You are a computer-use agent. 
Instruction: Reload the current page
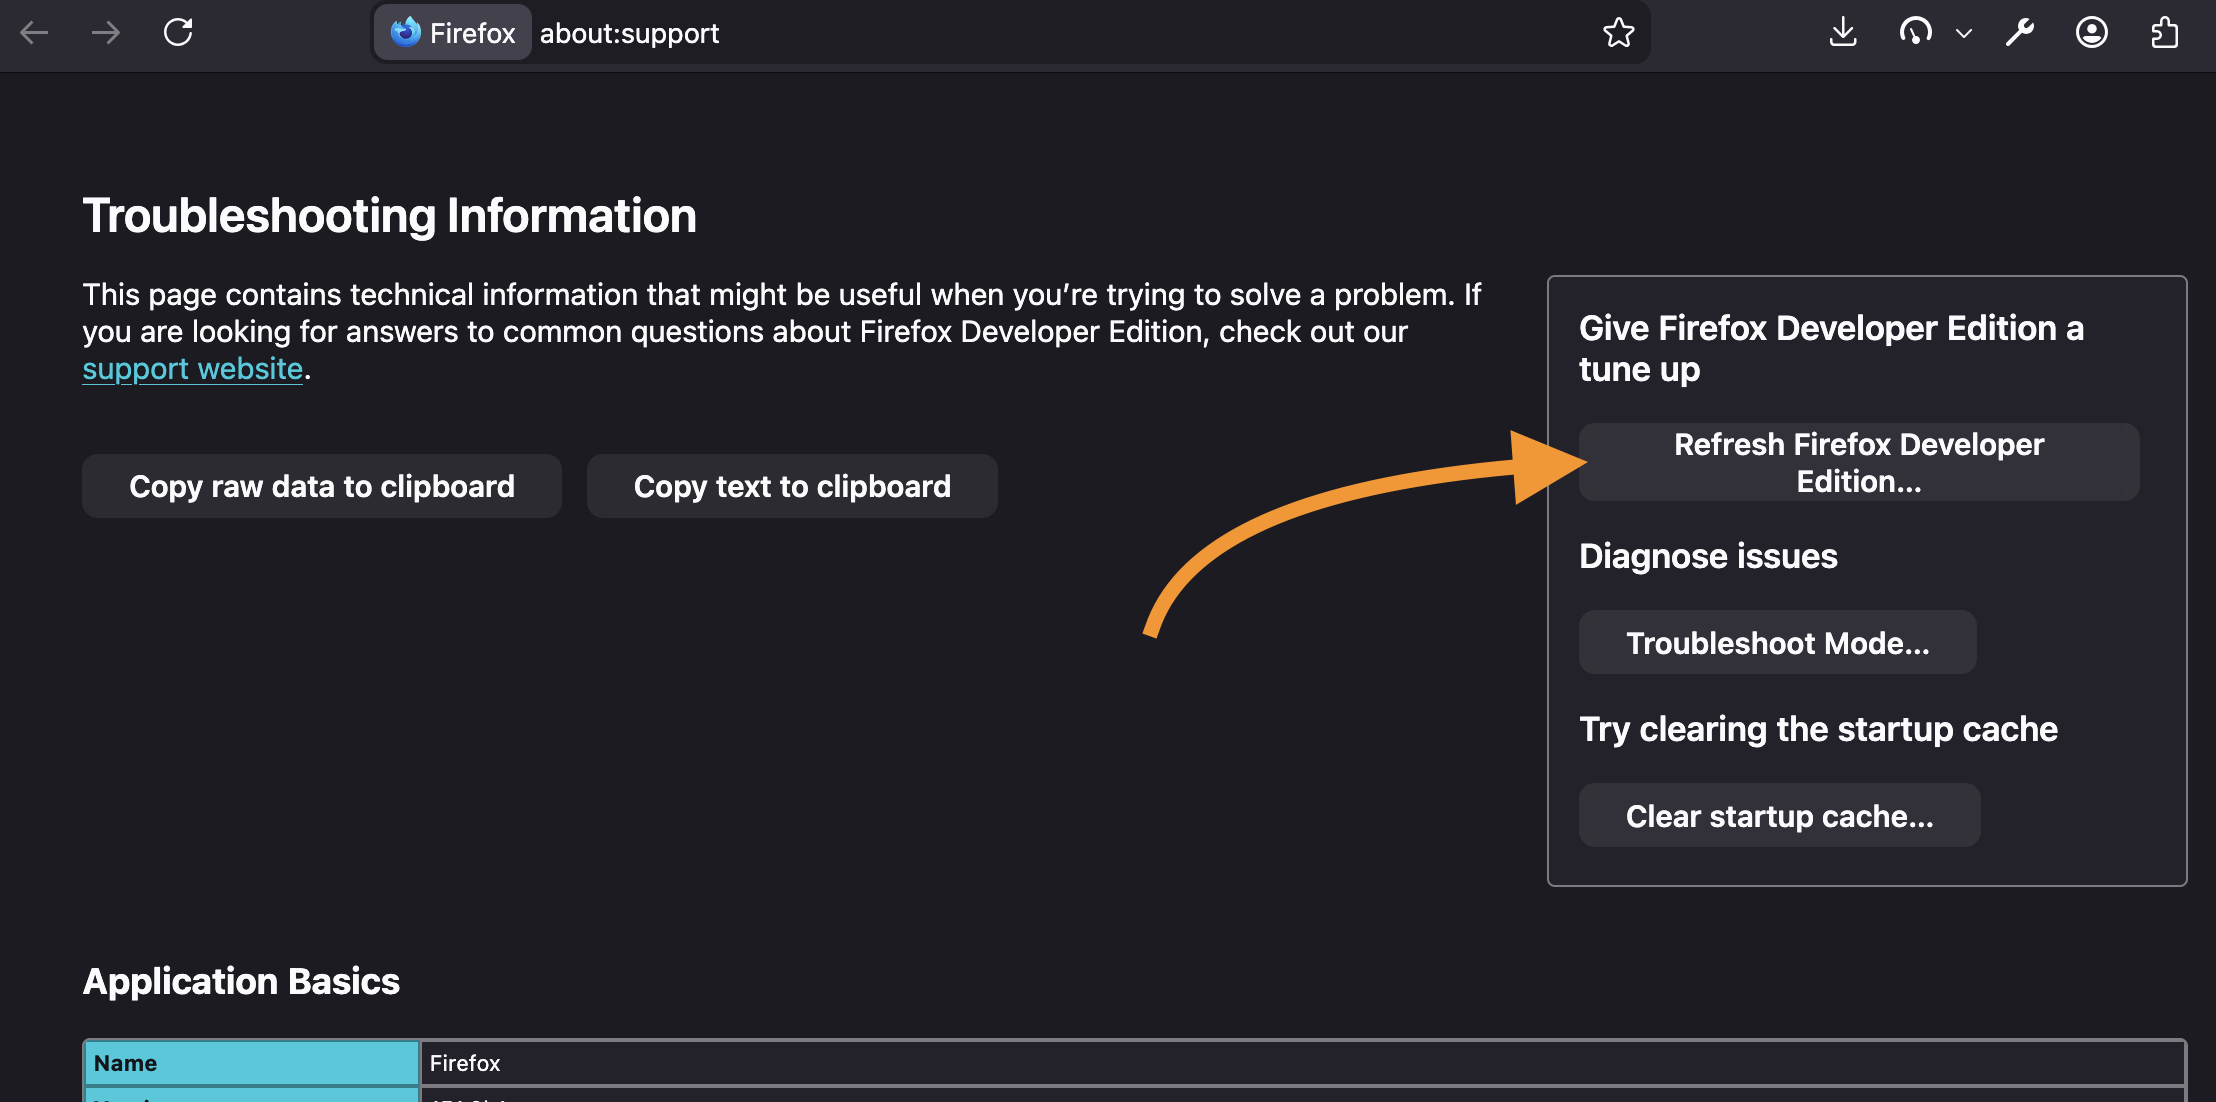(178, 33)
